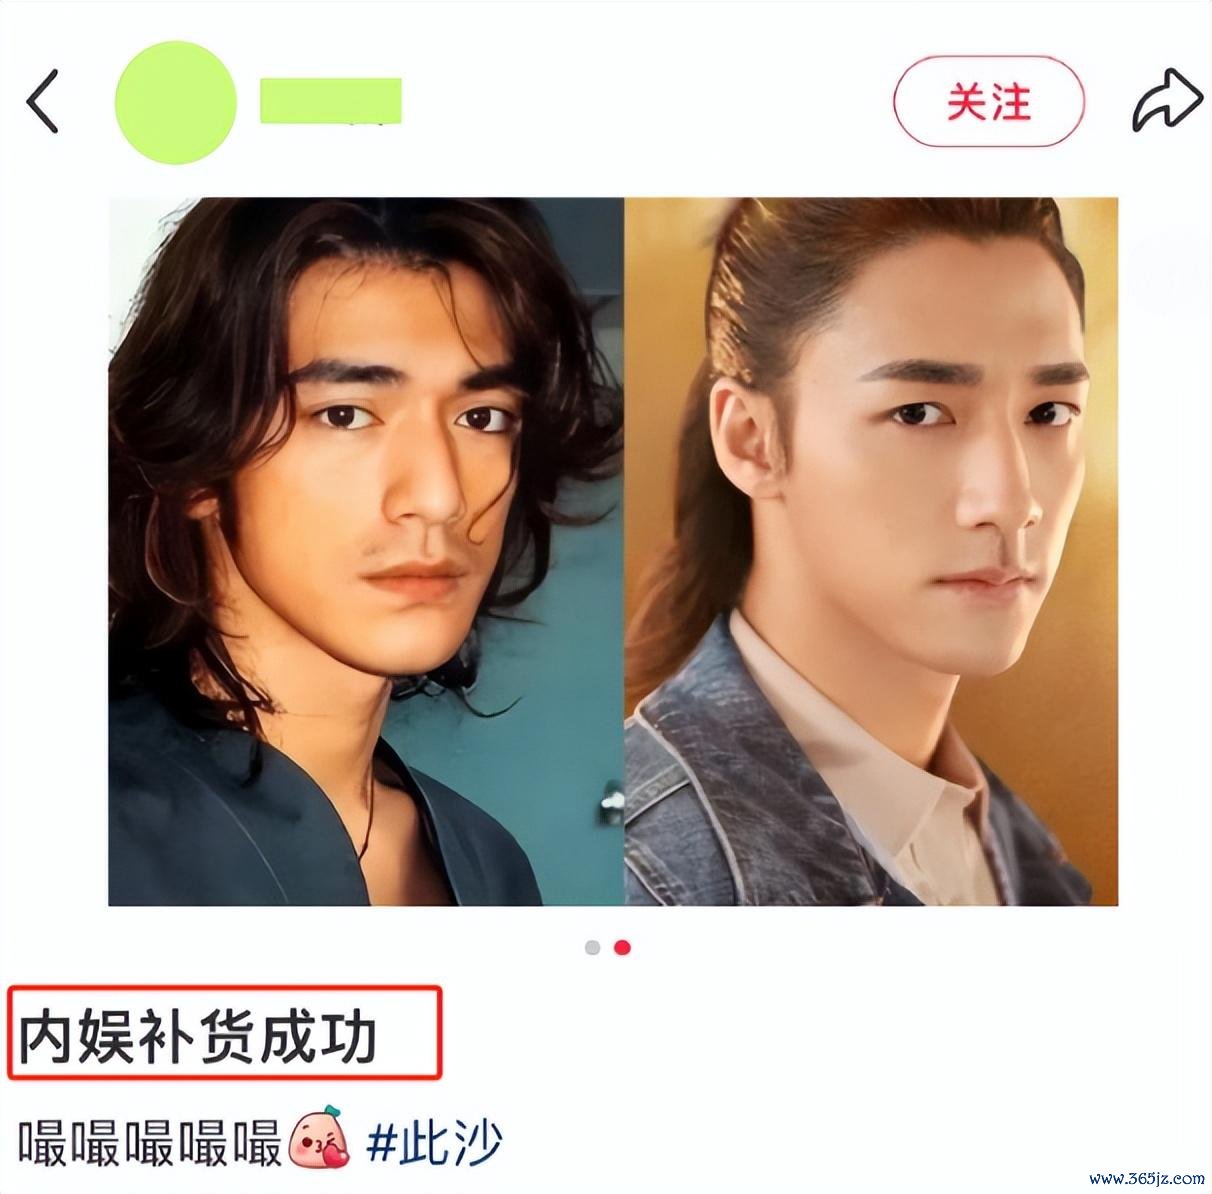Tap the caption text 嘬嘬嘬嘬嘬
Viewport: 1212px width, 1194px height.
click(x=151, y=1143)
